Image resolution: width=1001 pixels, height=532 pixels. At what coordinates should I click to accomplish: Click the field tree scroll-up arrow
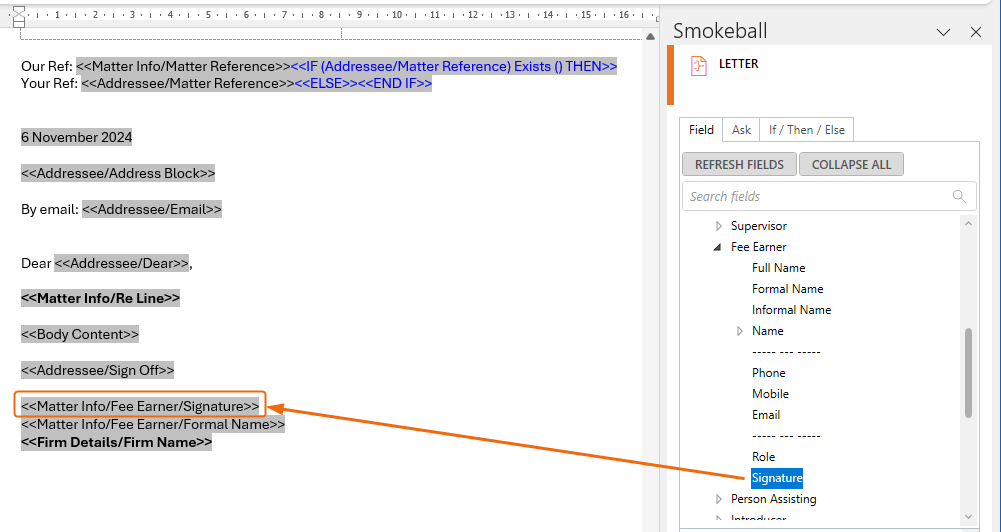(x=968, y=224)
